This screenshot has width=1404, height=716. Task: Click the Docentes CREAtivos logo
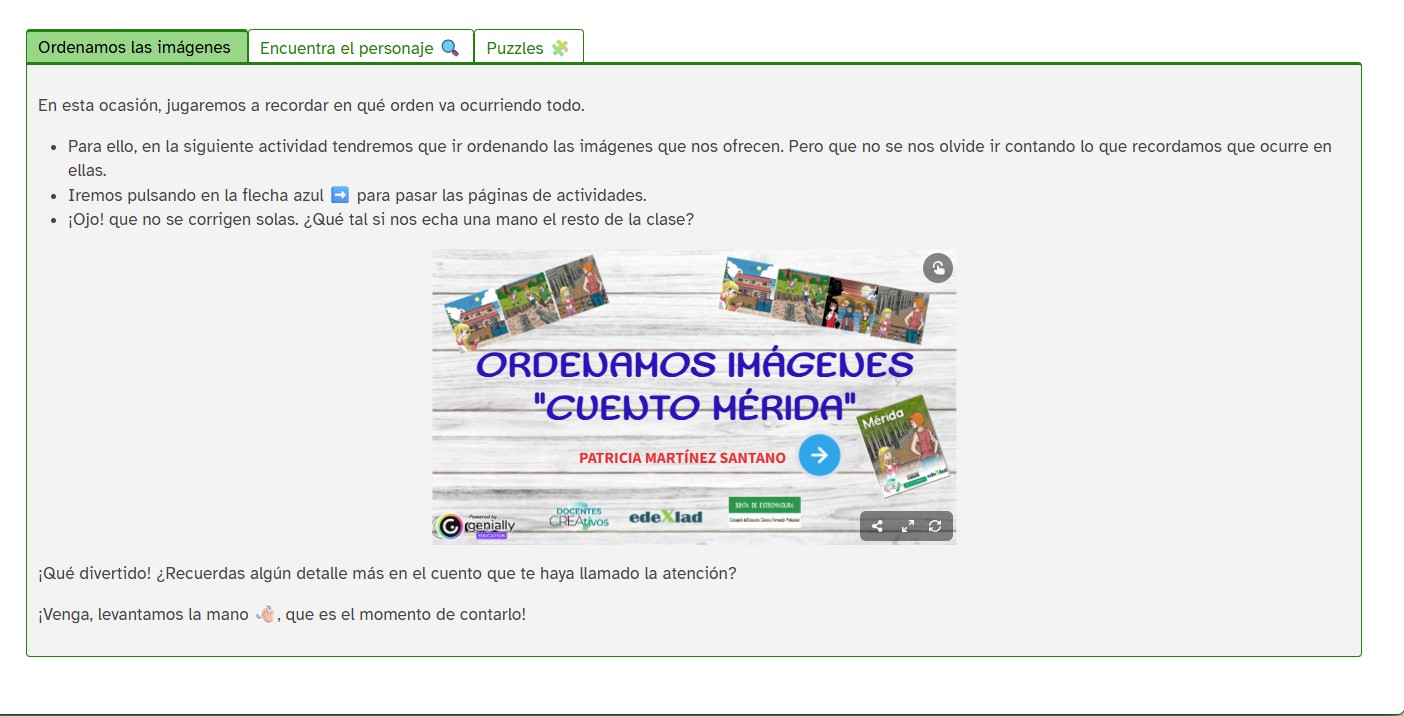pyautogui.click(x=578, y=517)
